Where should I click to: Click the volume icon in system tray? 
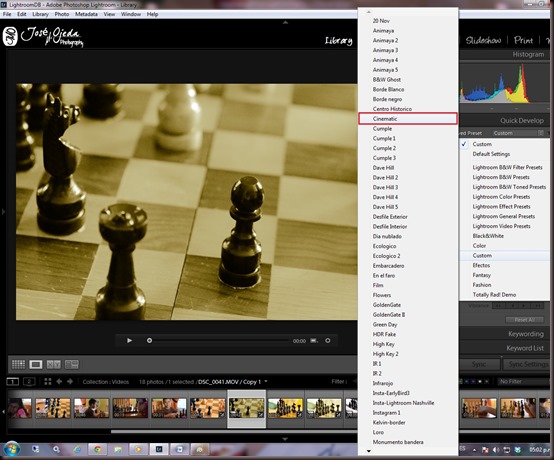point(496,450)
